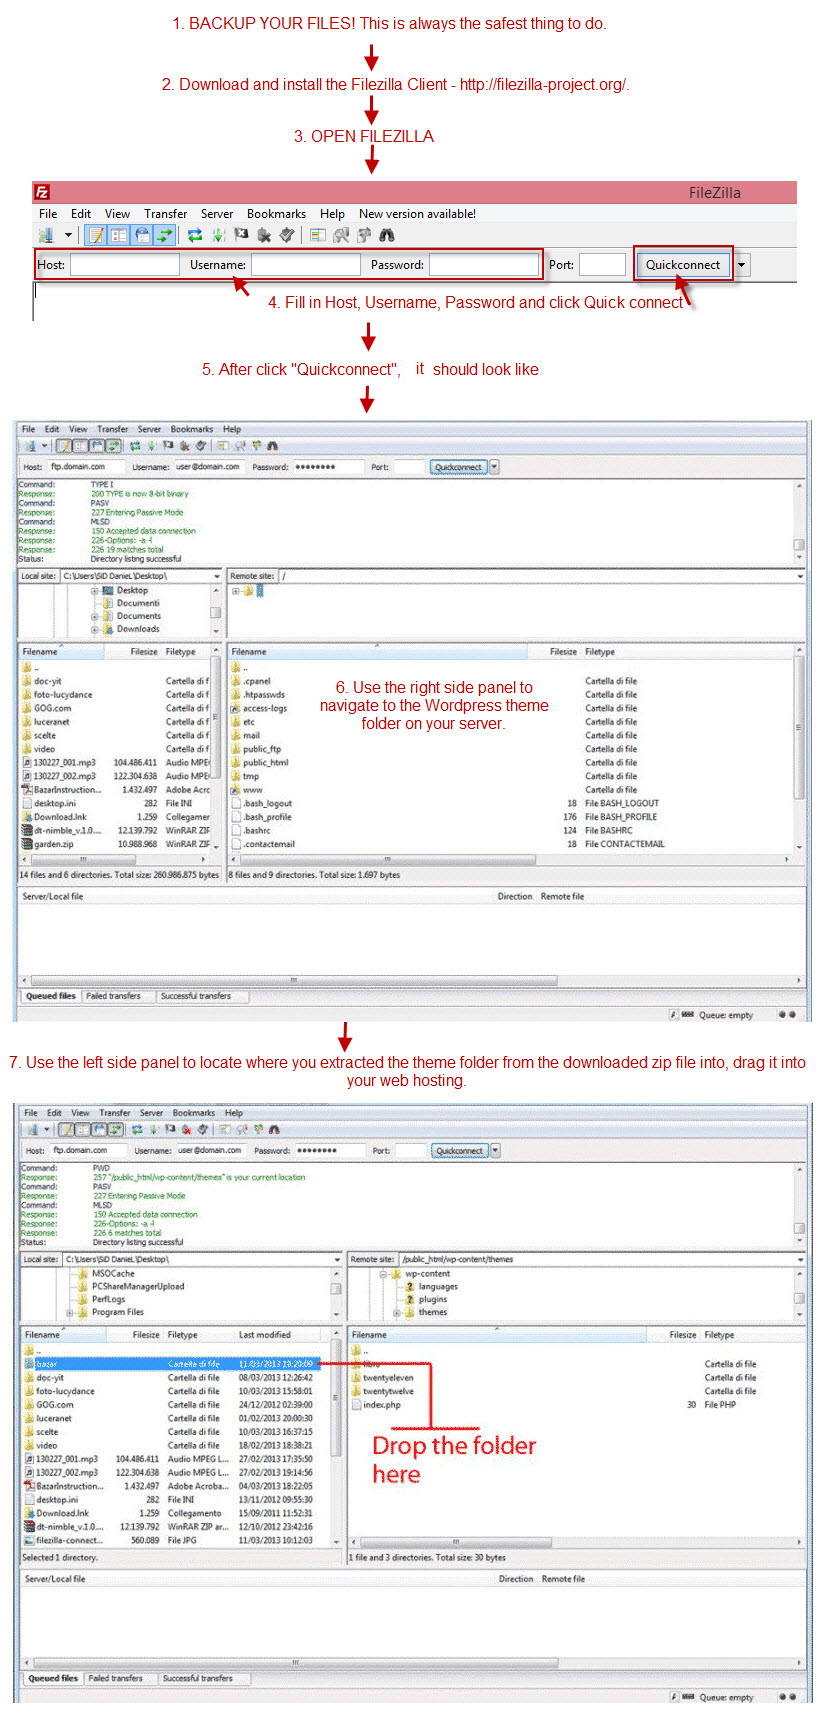835x1718 pixels.
Task: Click the refresh arrows icon above the empty Username field
Action: pos(195,235)
